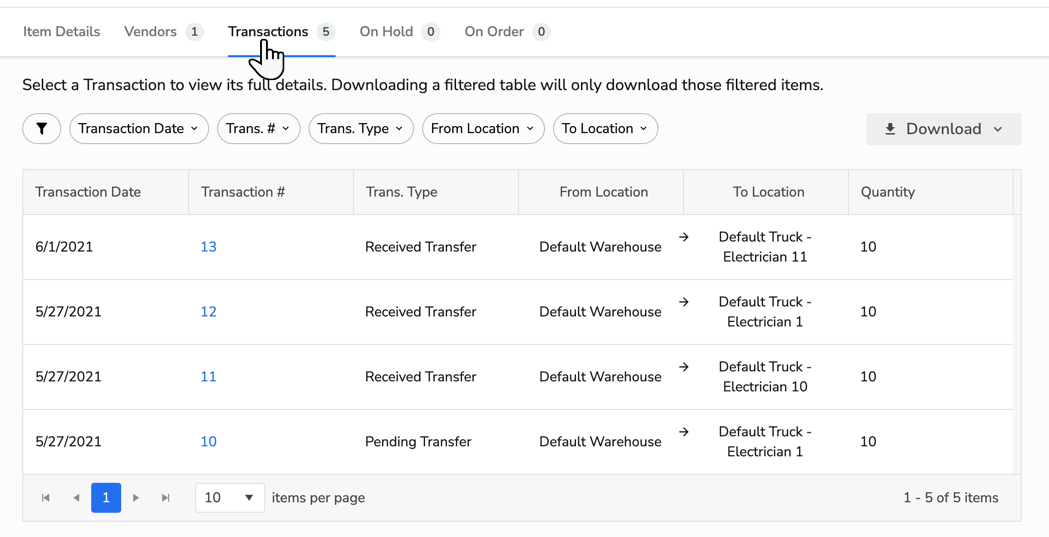Go to the previous page arrow
This screenshot has width=1049, height=537.
76,498
